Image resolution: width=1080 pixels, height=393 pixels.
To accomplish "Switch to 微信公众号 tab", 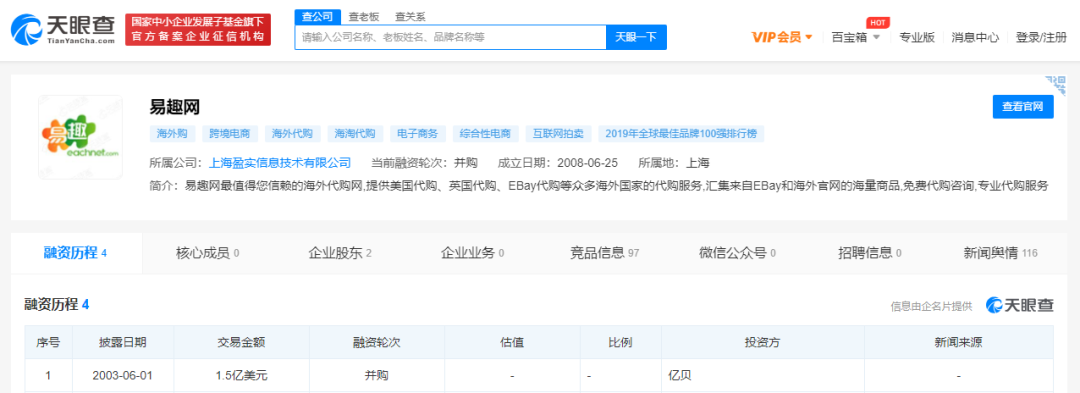I will [x=738, y=253].
